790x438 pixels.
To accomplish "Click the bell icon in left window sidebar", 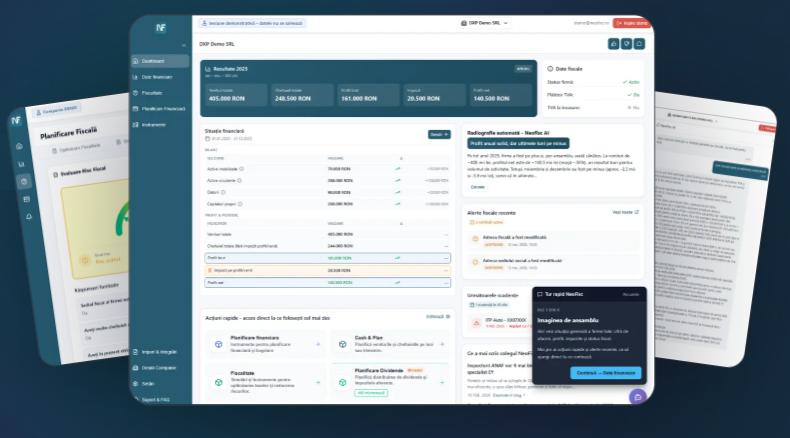I will [x=29, y=216].
